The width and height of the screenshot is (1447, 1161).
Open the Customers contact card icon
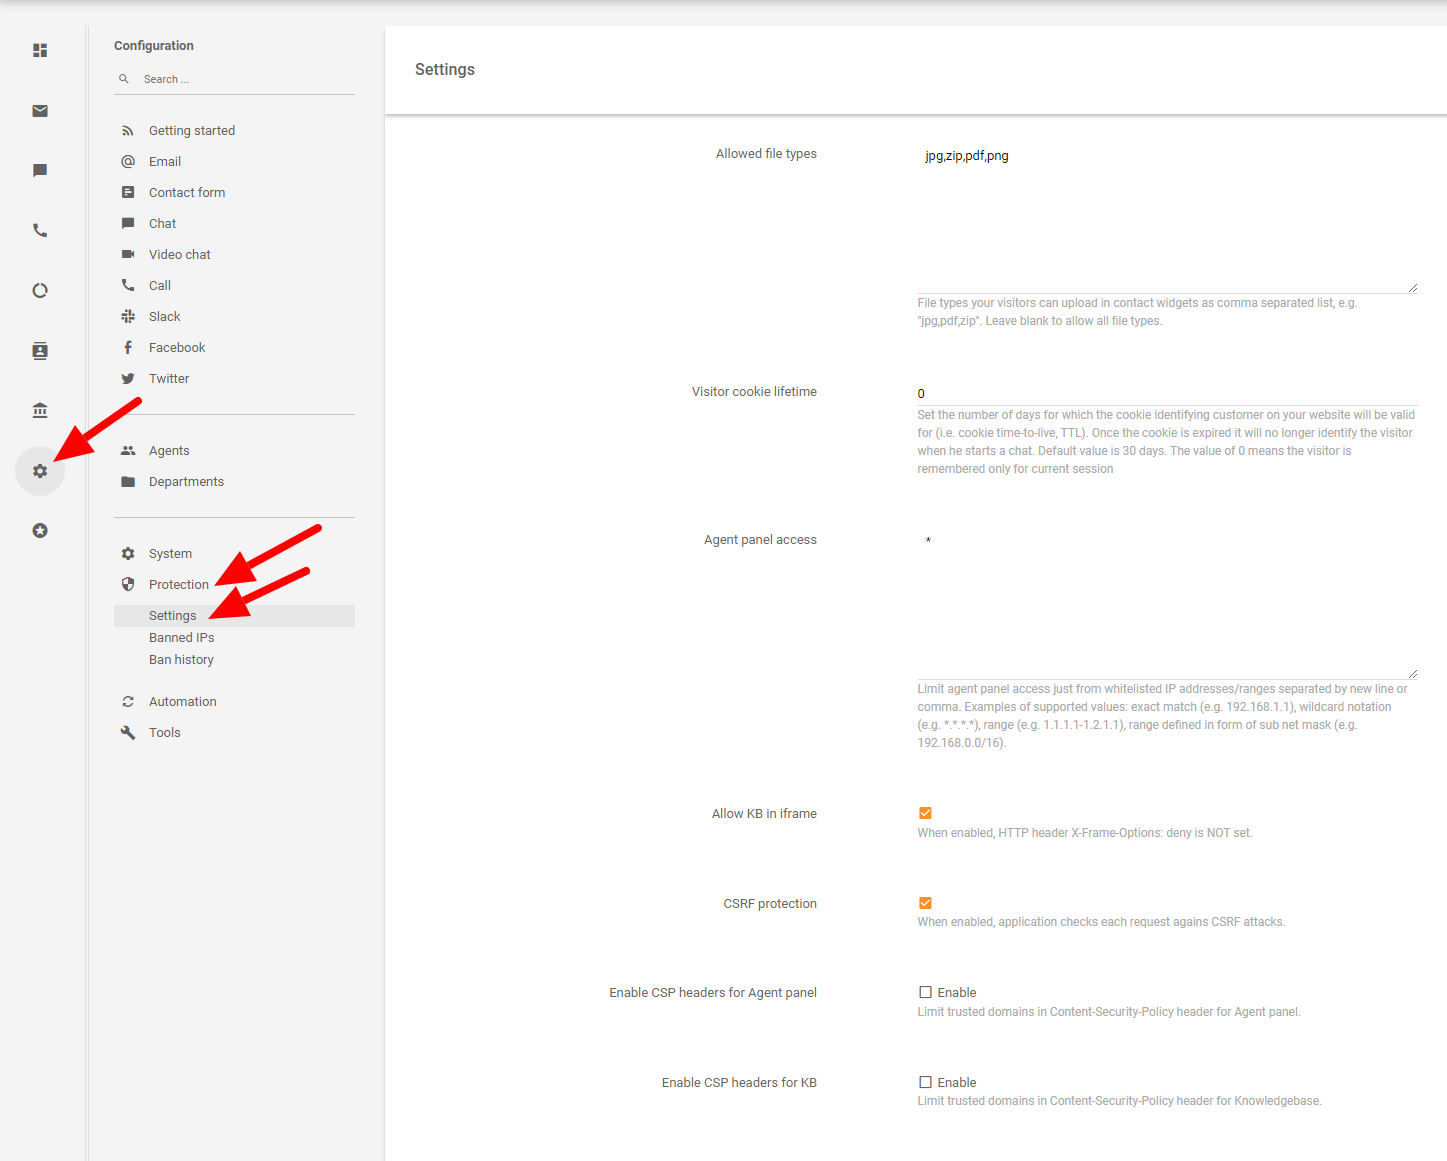click(x=40, y=351)
